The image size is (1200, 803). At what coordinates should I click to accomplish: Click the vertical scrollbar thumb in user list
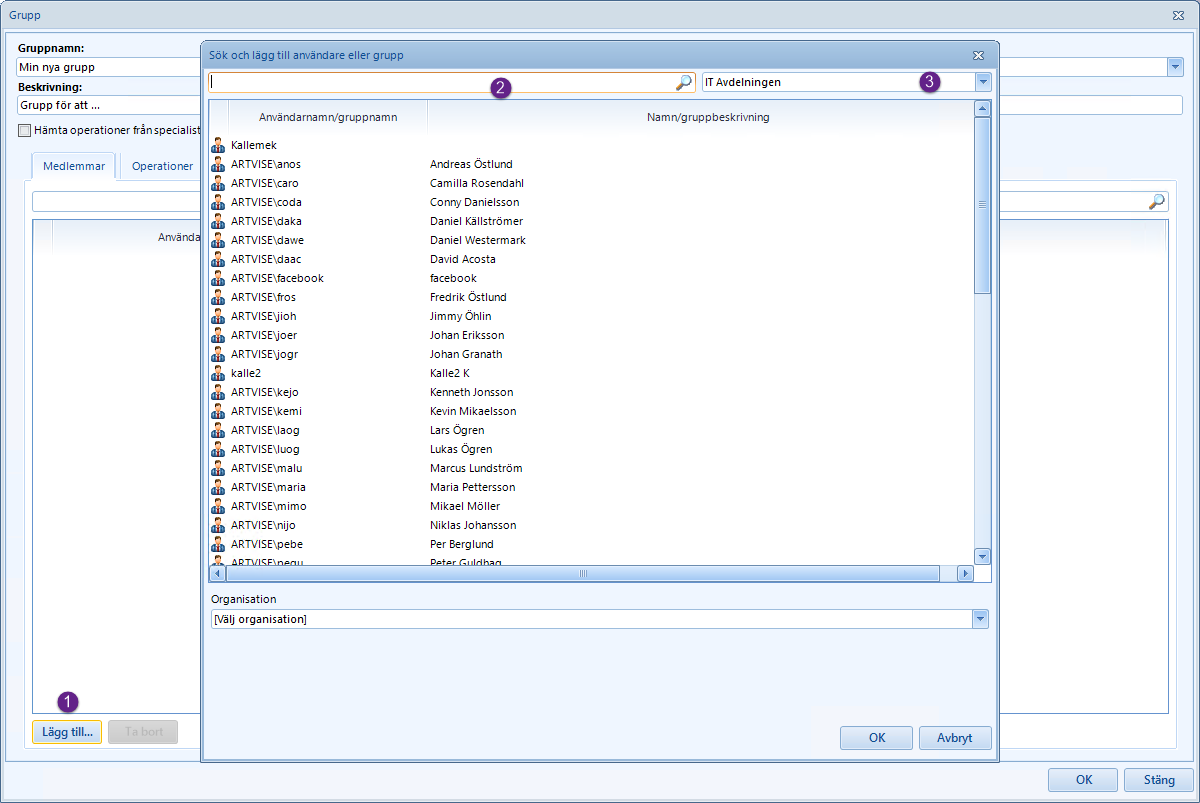point(982,205)
